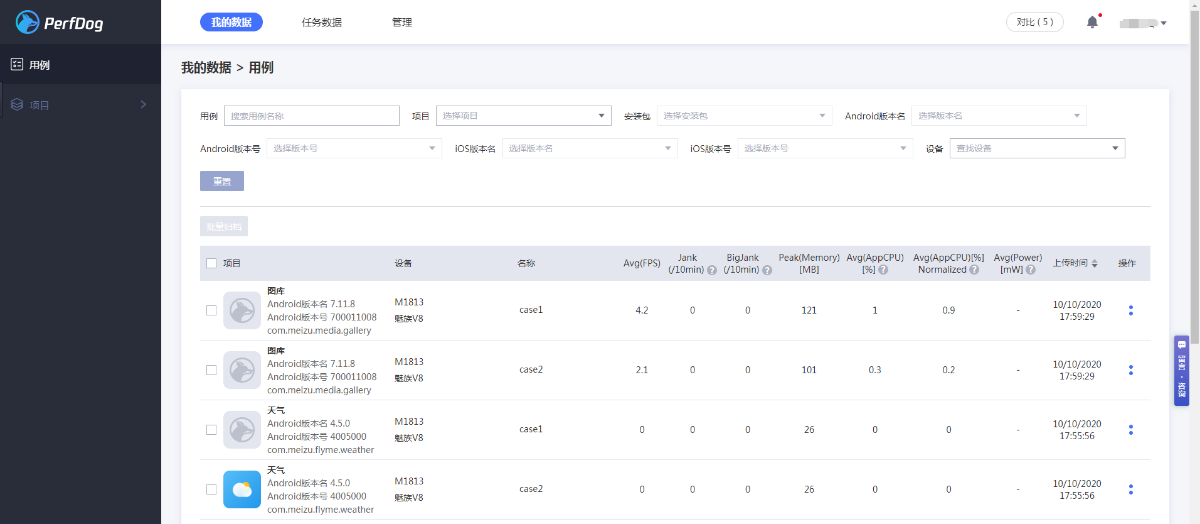This screenshot has height=524, width=1200.
Task: Click the 重置 reset button
Action: pos(222,181)
